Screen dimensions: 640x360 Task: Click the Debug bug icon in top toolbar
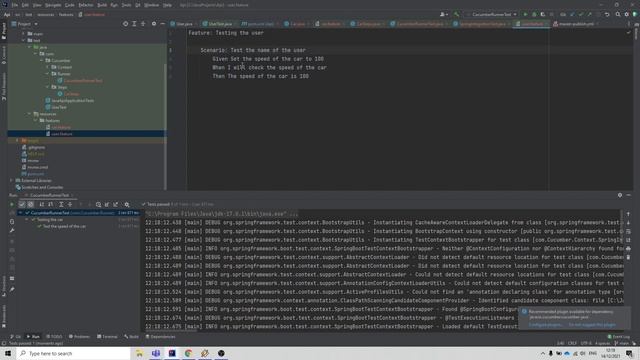534,14
